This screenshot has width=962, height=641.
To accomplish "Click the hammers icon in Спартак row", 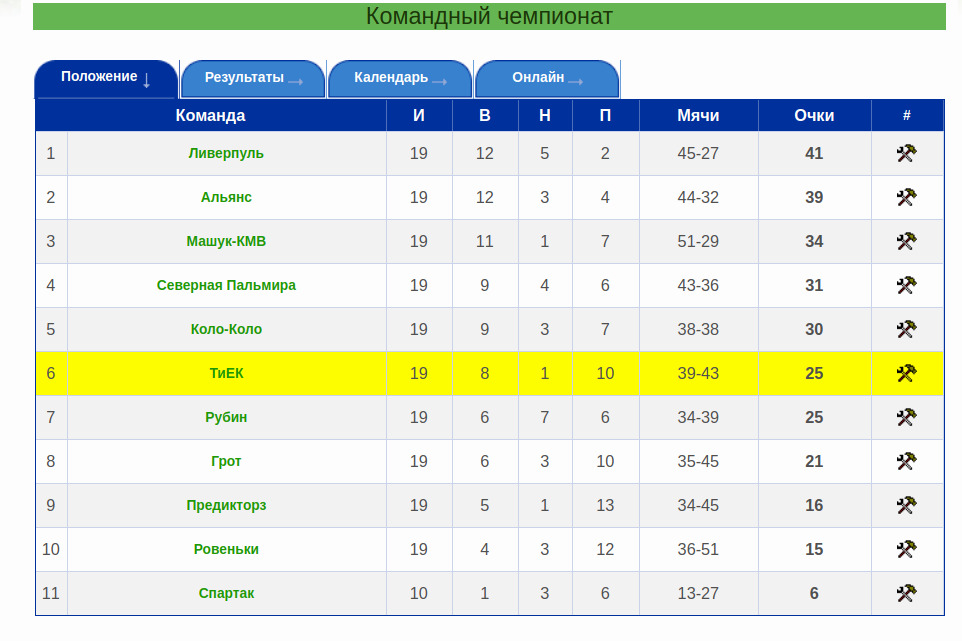I will [906, 594].
